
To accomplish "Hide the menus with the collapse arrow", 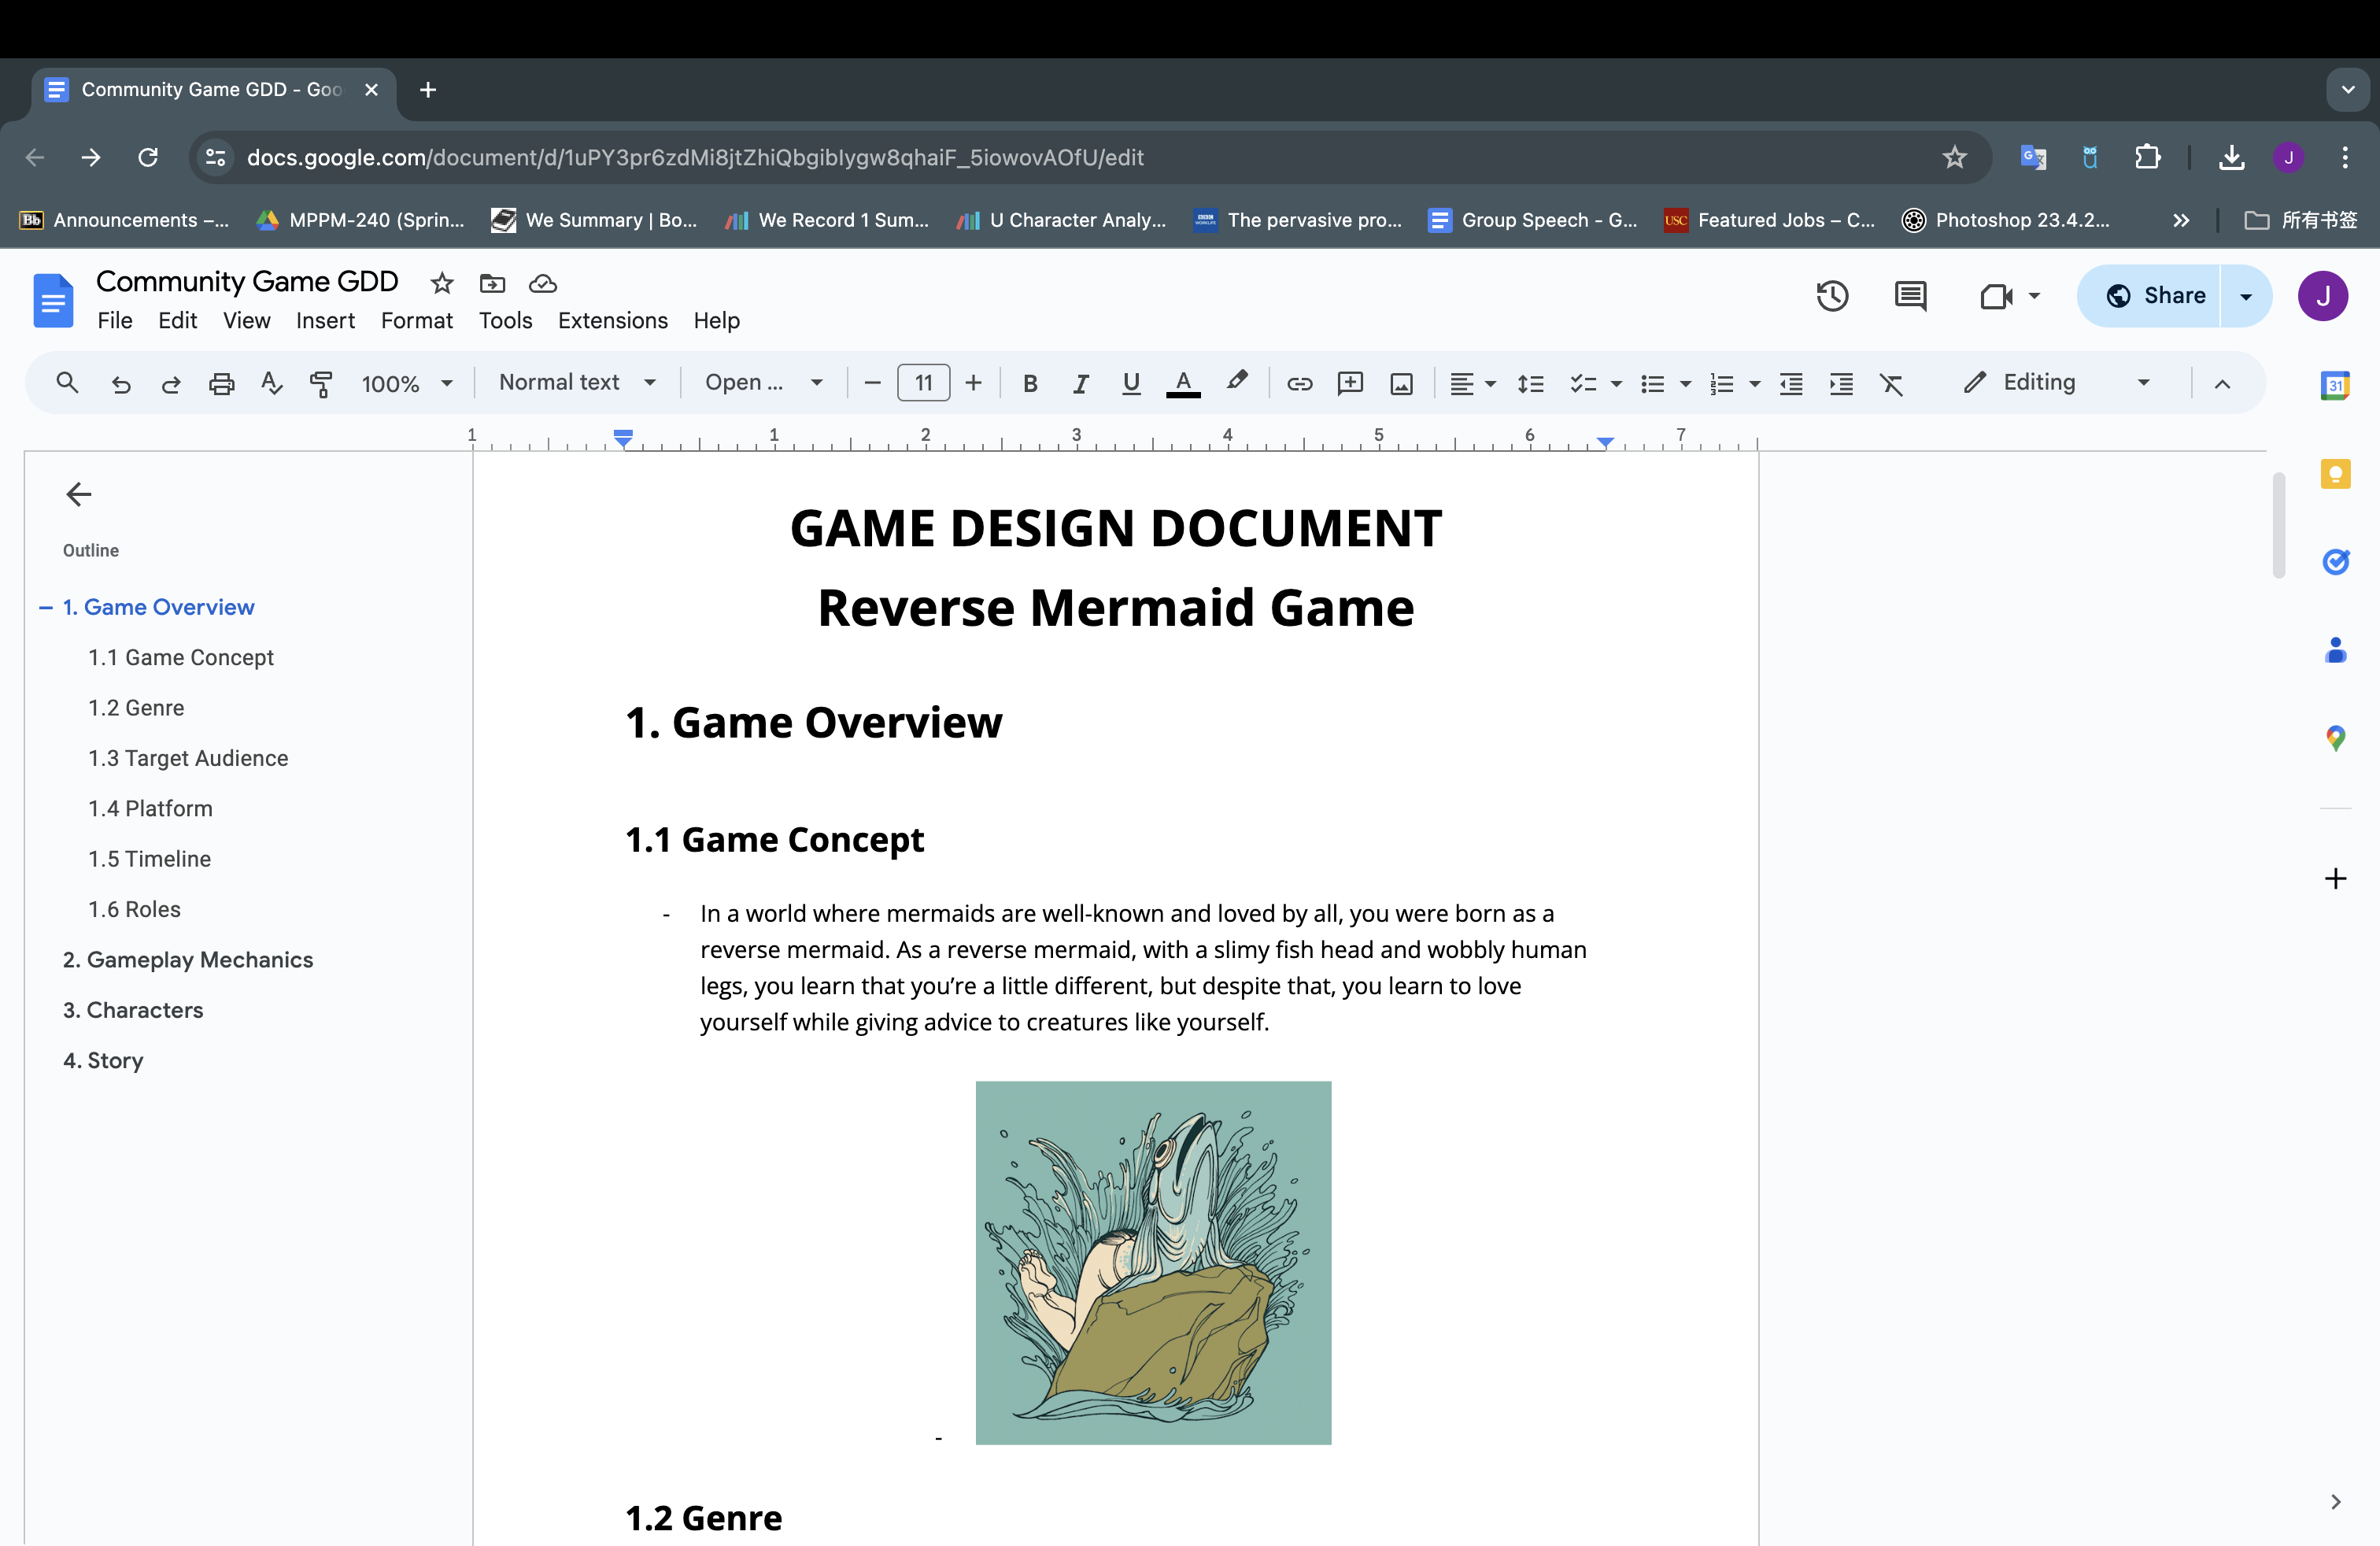I will (2221, 383).
